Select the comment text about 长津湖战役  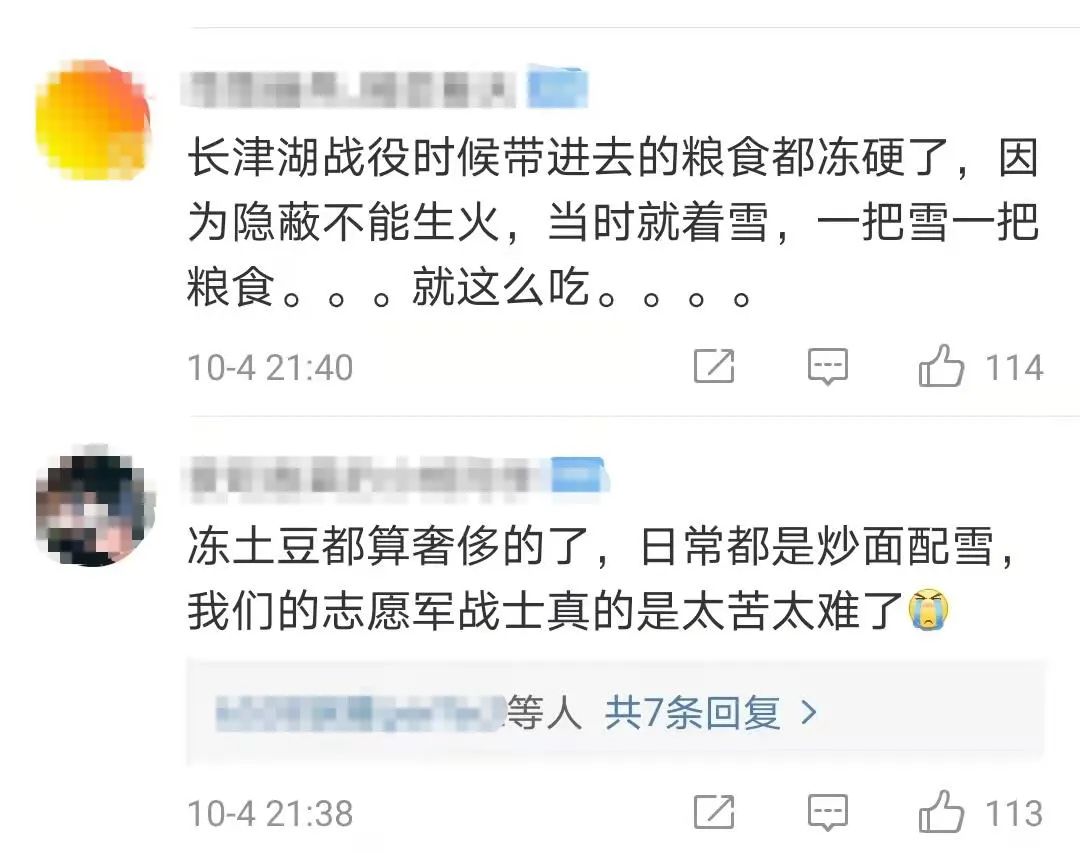pyautogui.click(x=612, y=222)
